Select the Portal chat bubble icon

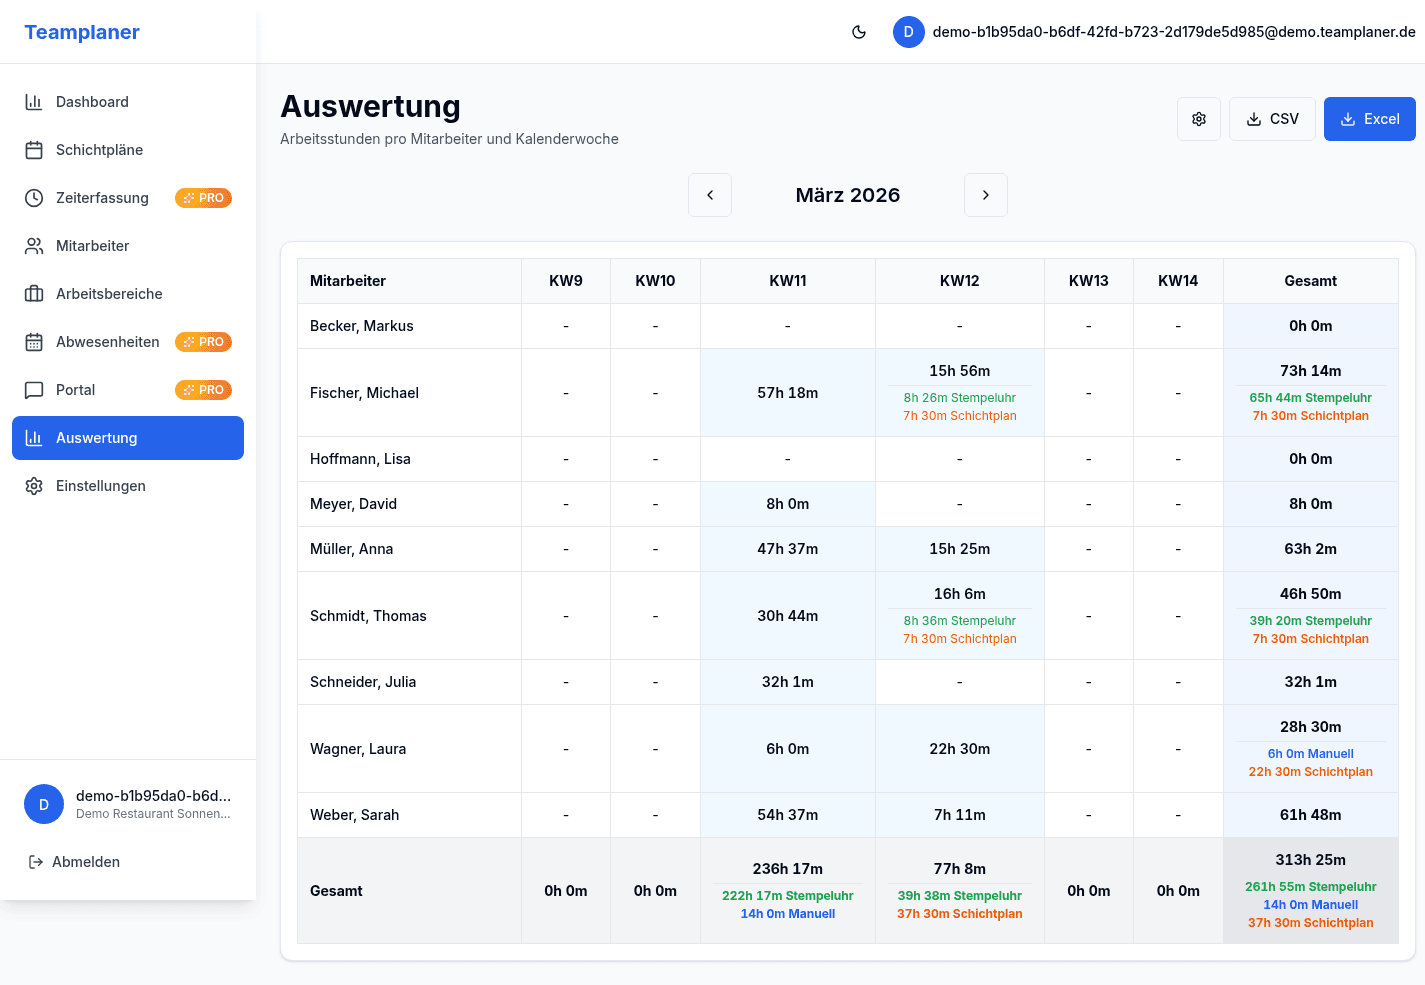33,389
